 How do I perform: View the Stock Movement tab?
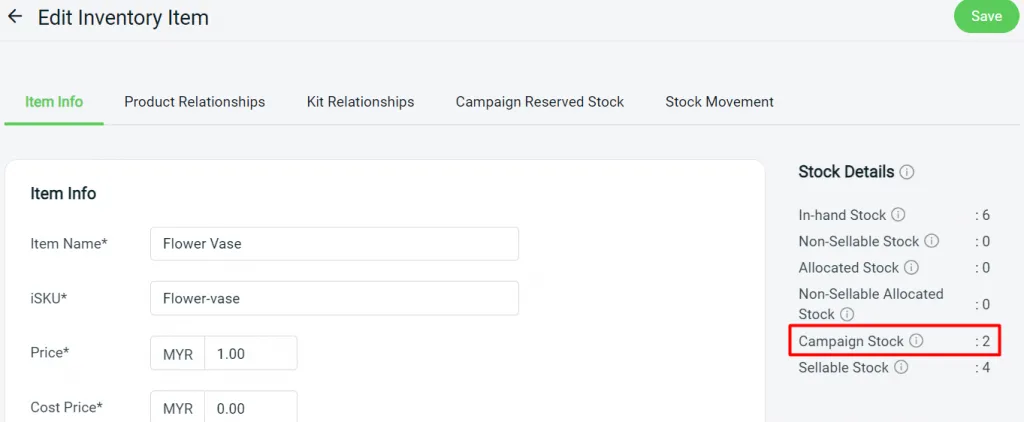719,102
